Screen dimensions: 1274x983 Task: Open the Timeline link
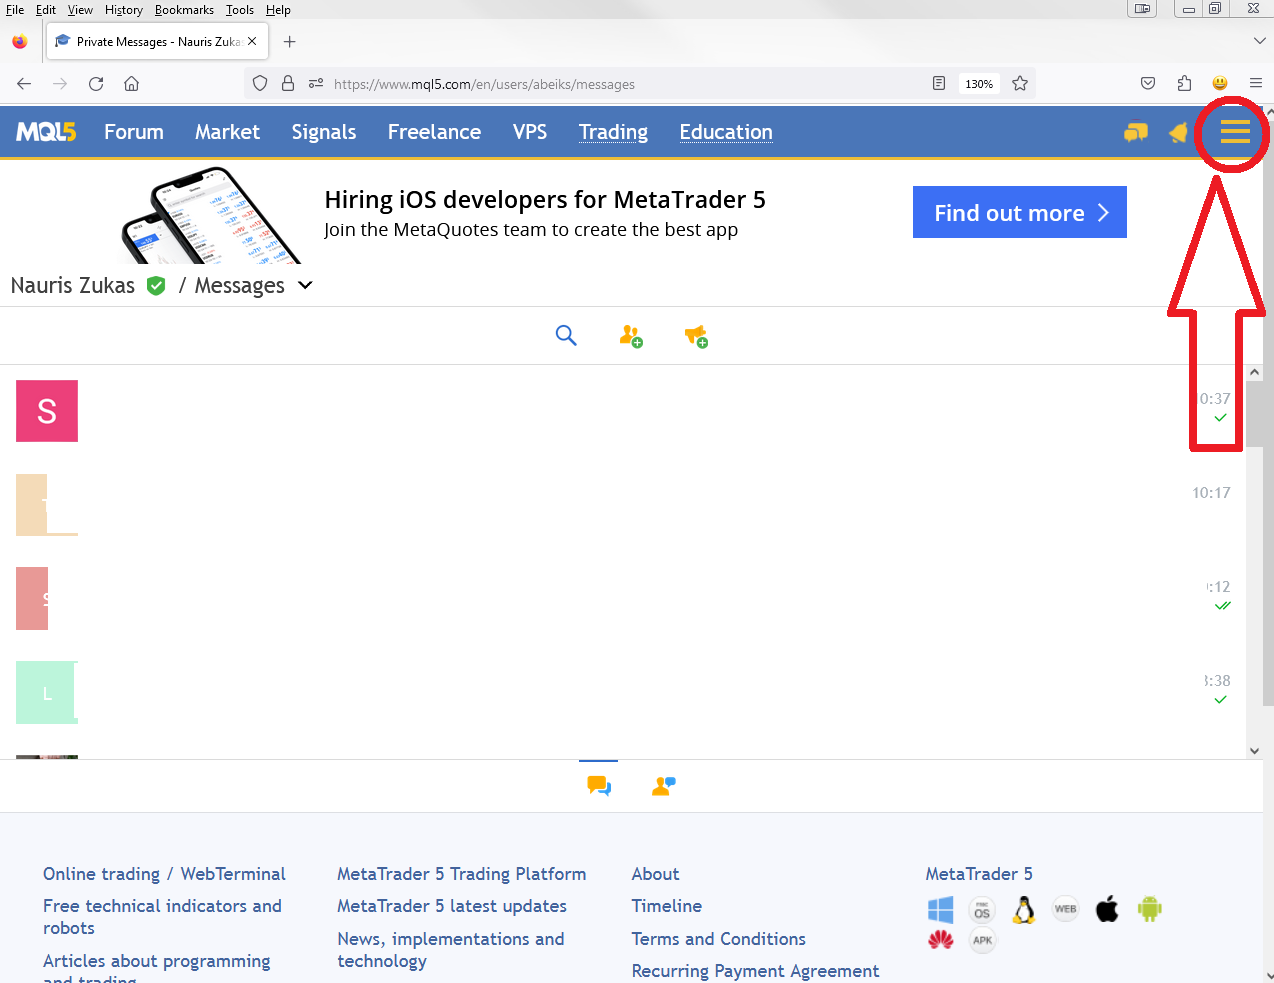click(667, 906)
